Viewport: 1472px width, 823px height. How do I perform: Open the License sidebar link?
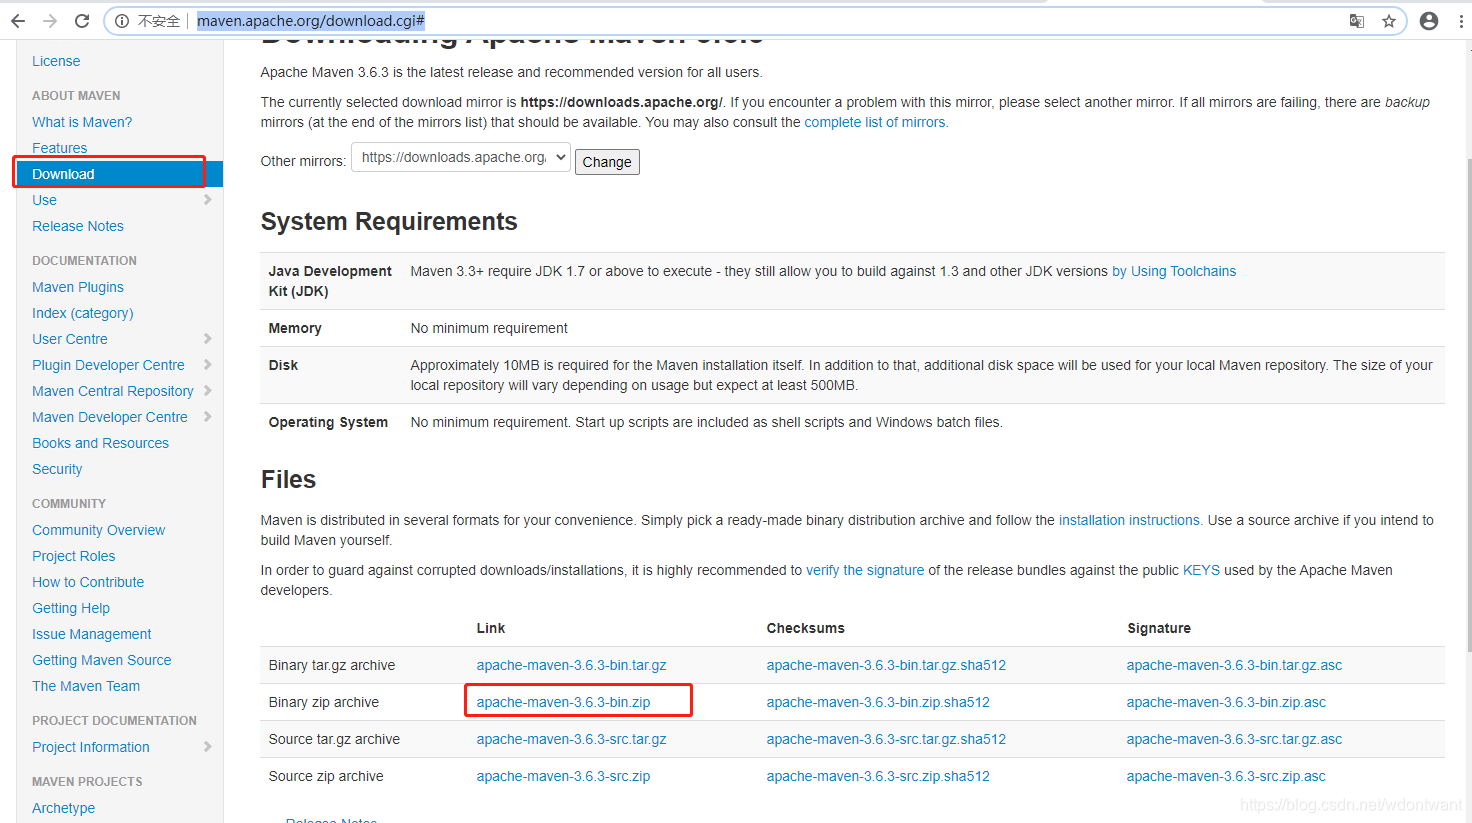pos(56,61)
